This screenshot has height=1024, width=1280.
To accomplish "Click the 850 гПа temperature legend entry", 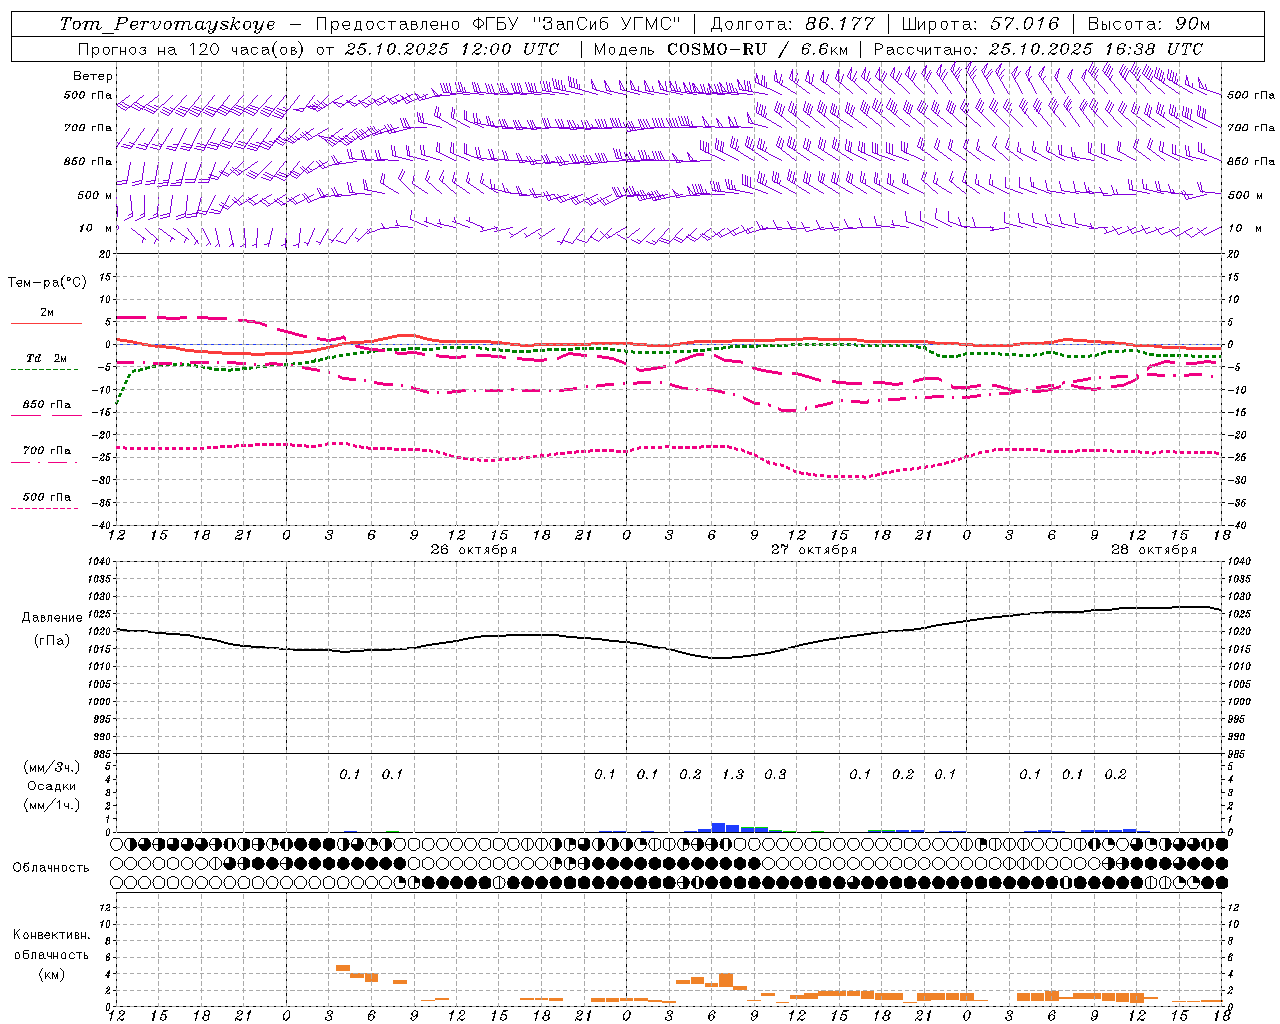I will pyautogui.click(x=46, y=405).
